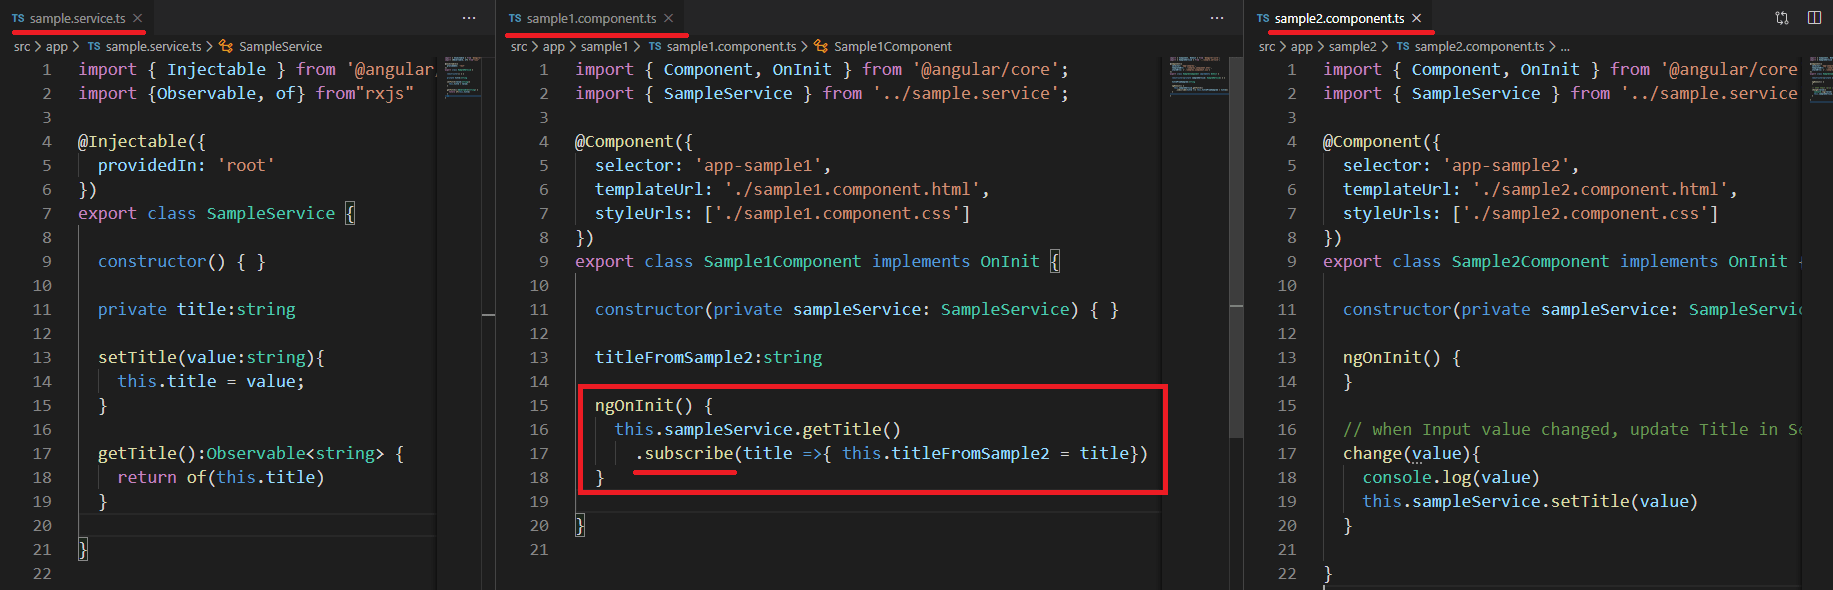Image resolution: width=1833 pixels, height=590 pixels.
Task: Open 'sample1' folder breadcrumb
Action: (x=604, y=46)
